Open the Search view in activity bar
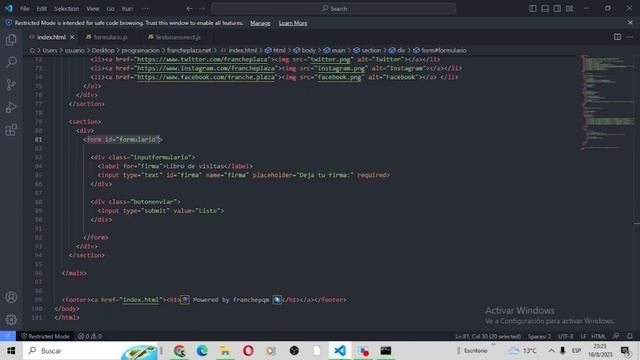 (x=11, y=62)
